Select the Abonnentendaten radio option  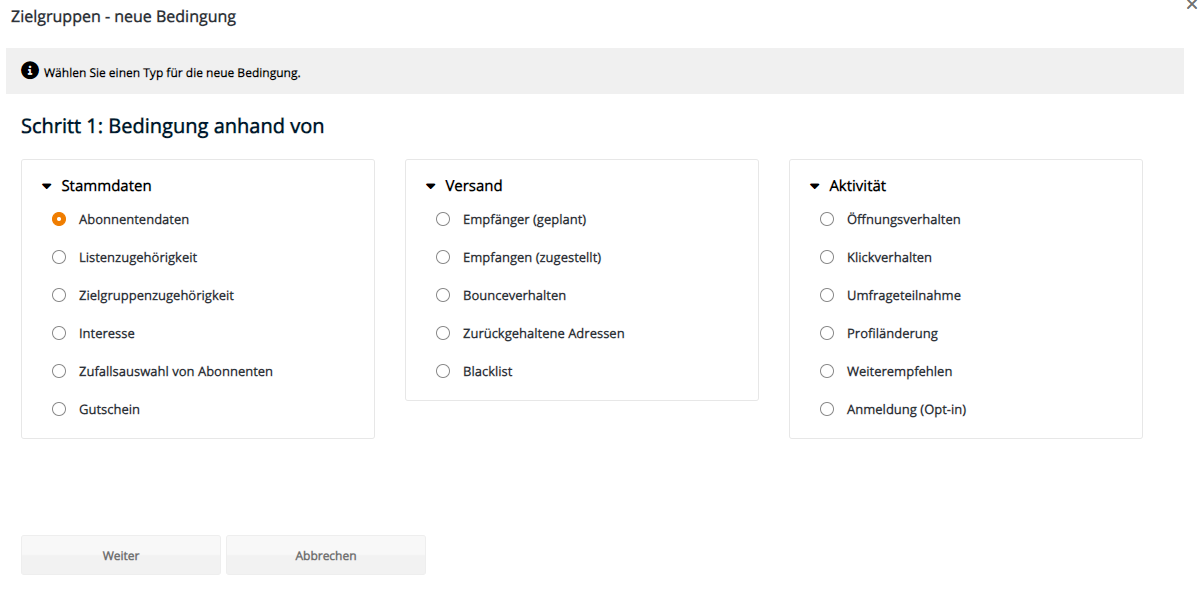pyautogui.click(x=59, y=219)
